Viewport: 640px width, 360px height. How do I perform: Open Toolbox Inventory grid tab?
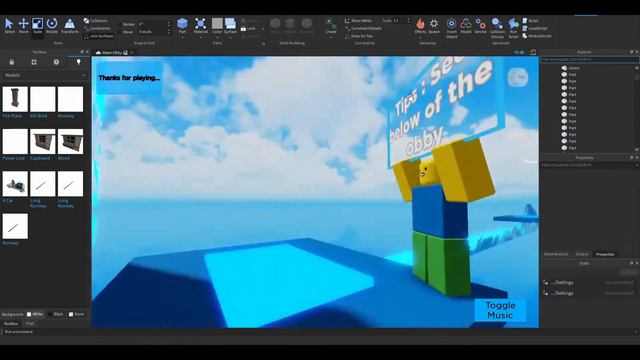pyautogui.click(x=34, y=62)
